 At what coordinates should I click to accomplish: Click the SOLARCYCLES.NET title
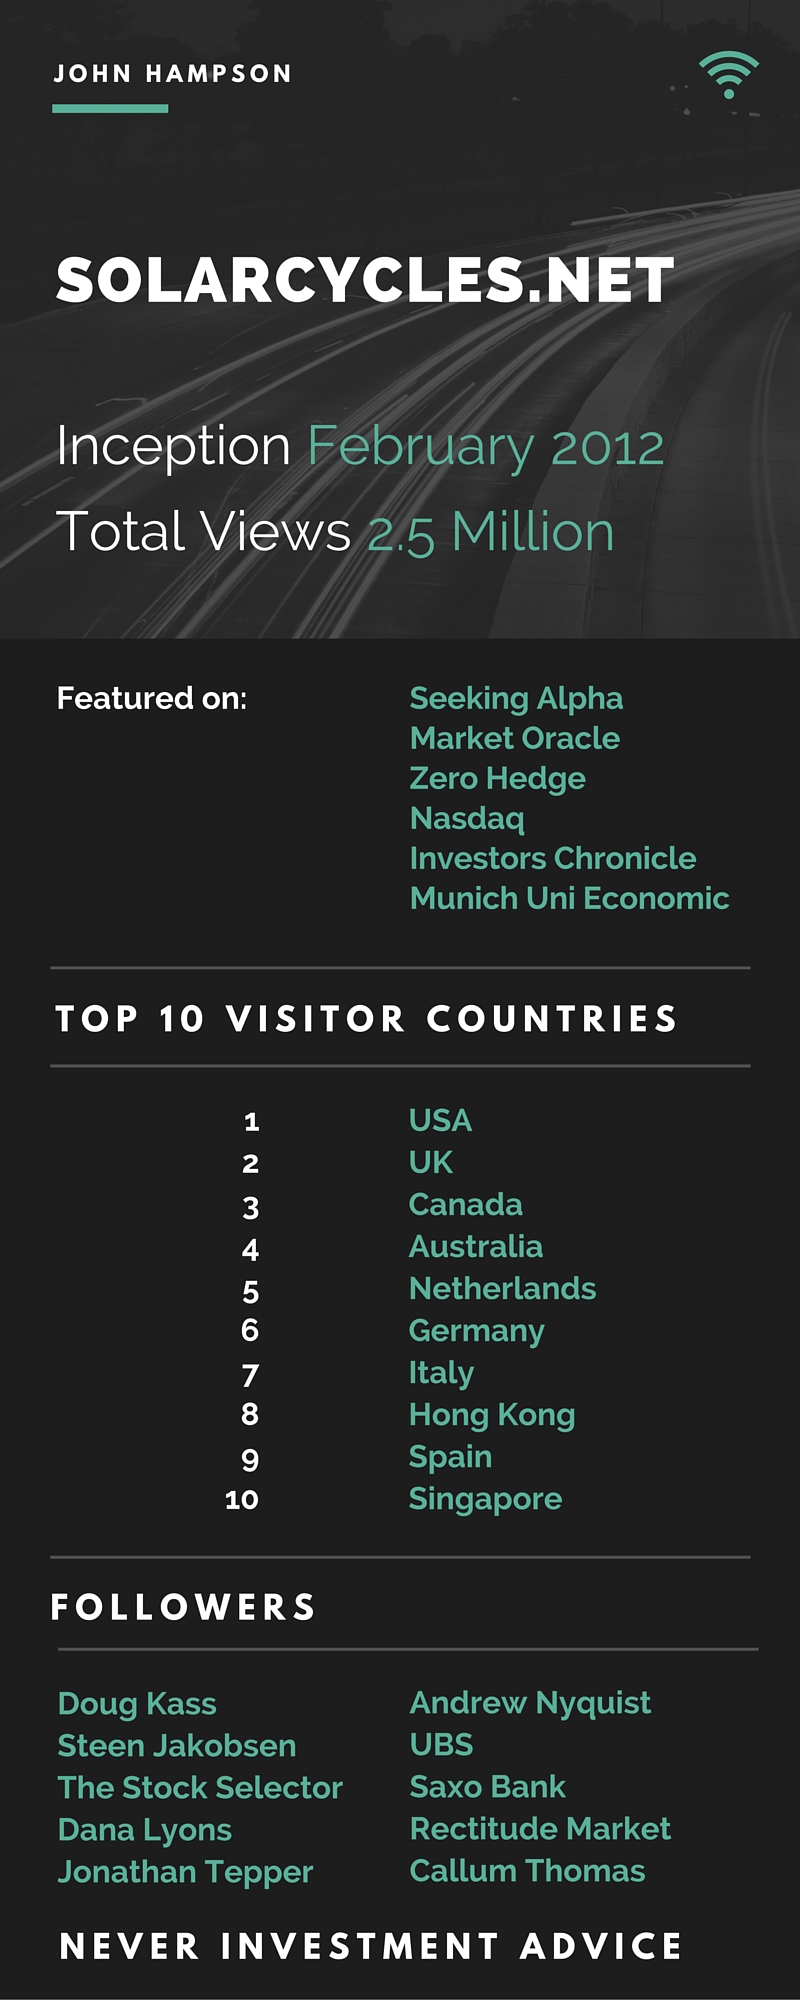(x=365, y=280)
